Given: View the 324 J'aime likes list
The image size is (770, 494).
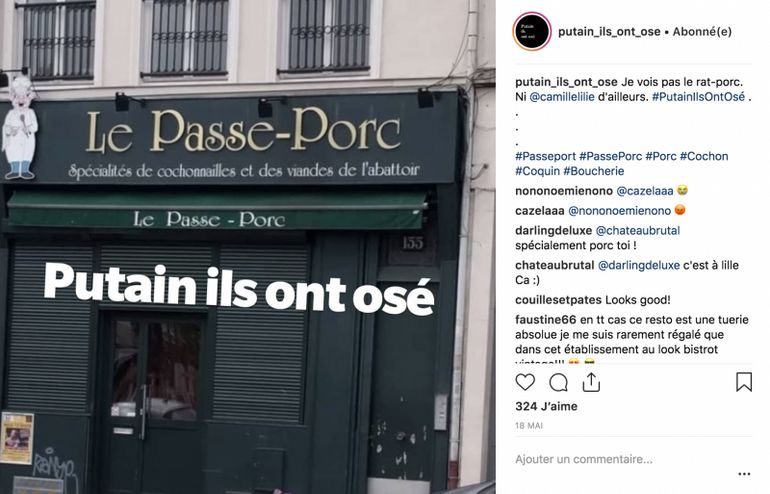Looking at the screenshot, I should 546,406.
